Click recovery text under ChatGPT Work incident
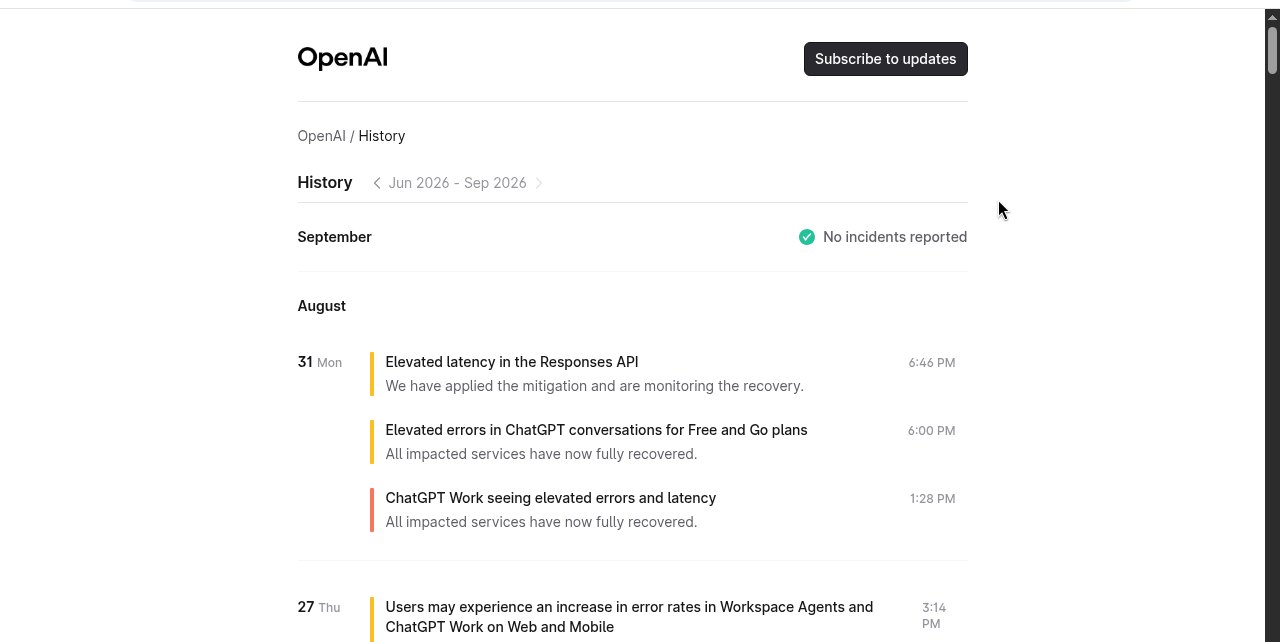Screen dimensions: 1280x642 (x=541, y=522)
